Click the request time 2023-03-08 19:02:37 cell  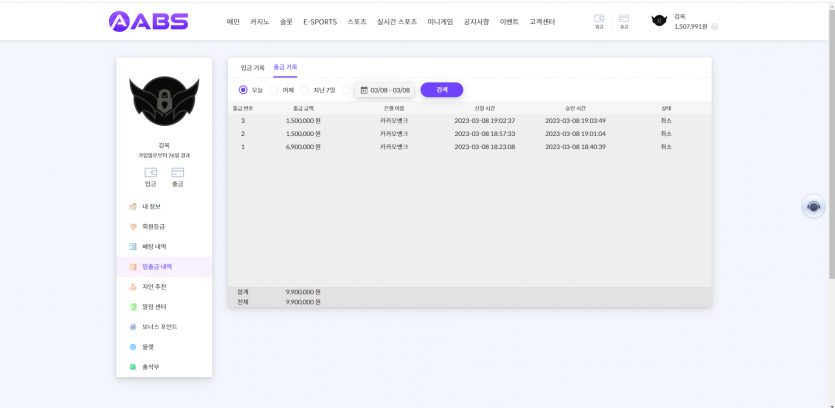coord(485,121)
